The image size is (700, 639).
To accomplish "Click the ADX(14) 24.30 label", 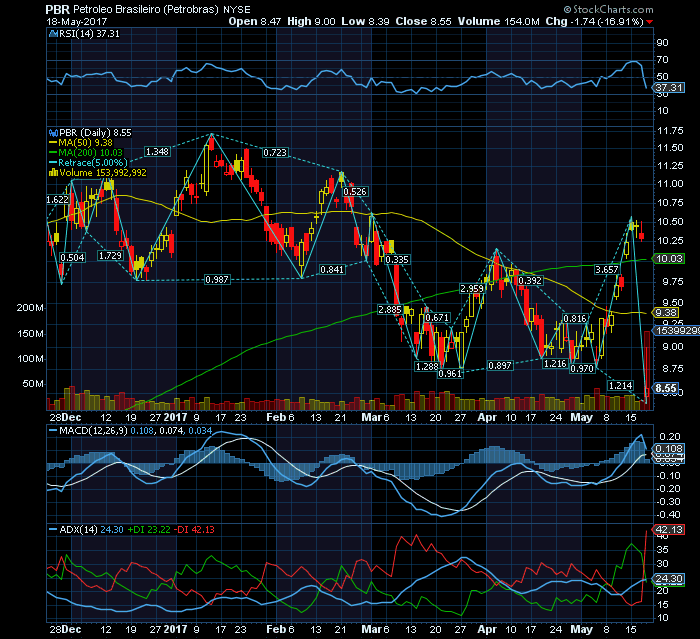I will (x=91, y=530).
